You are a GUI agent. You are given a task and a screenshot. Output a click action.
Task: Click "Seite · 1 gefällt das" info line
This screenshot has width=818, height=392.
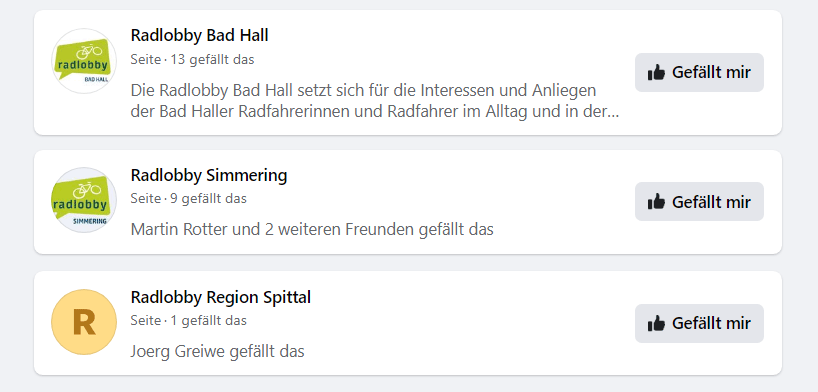click(x=188, y=320)
